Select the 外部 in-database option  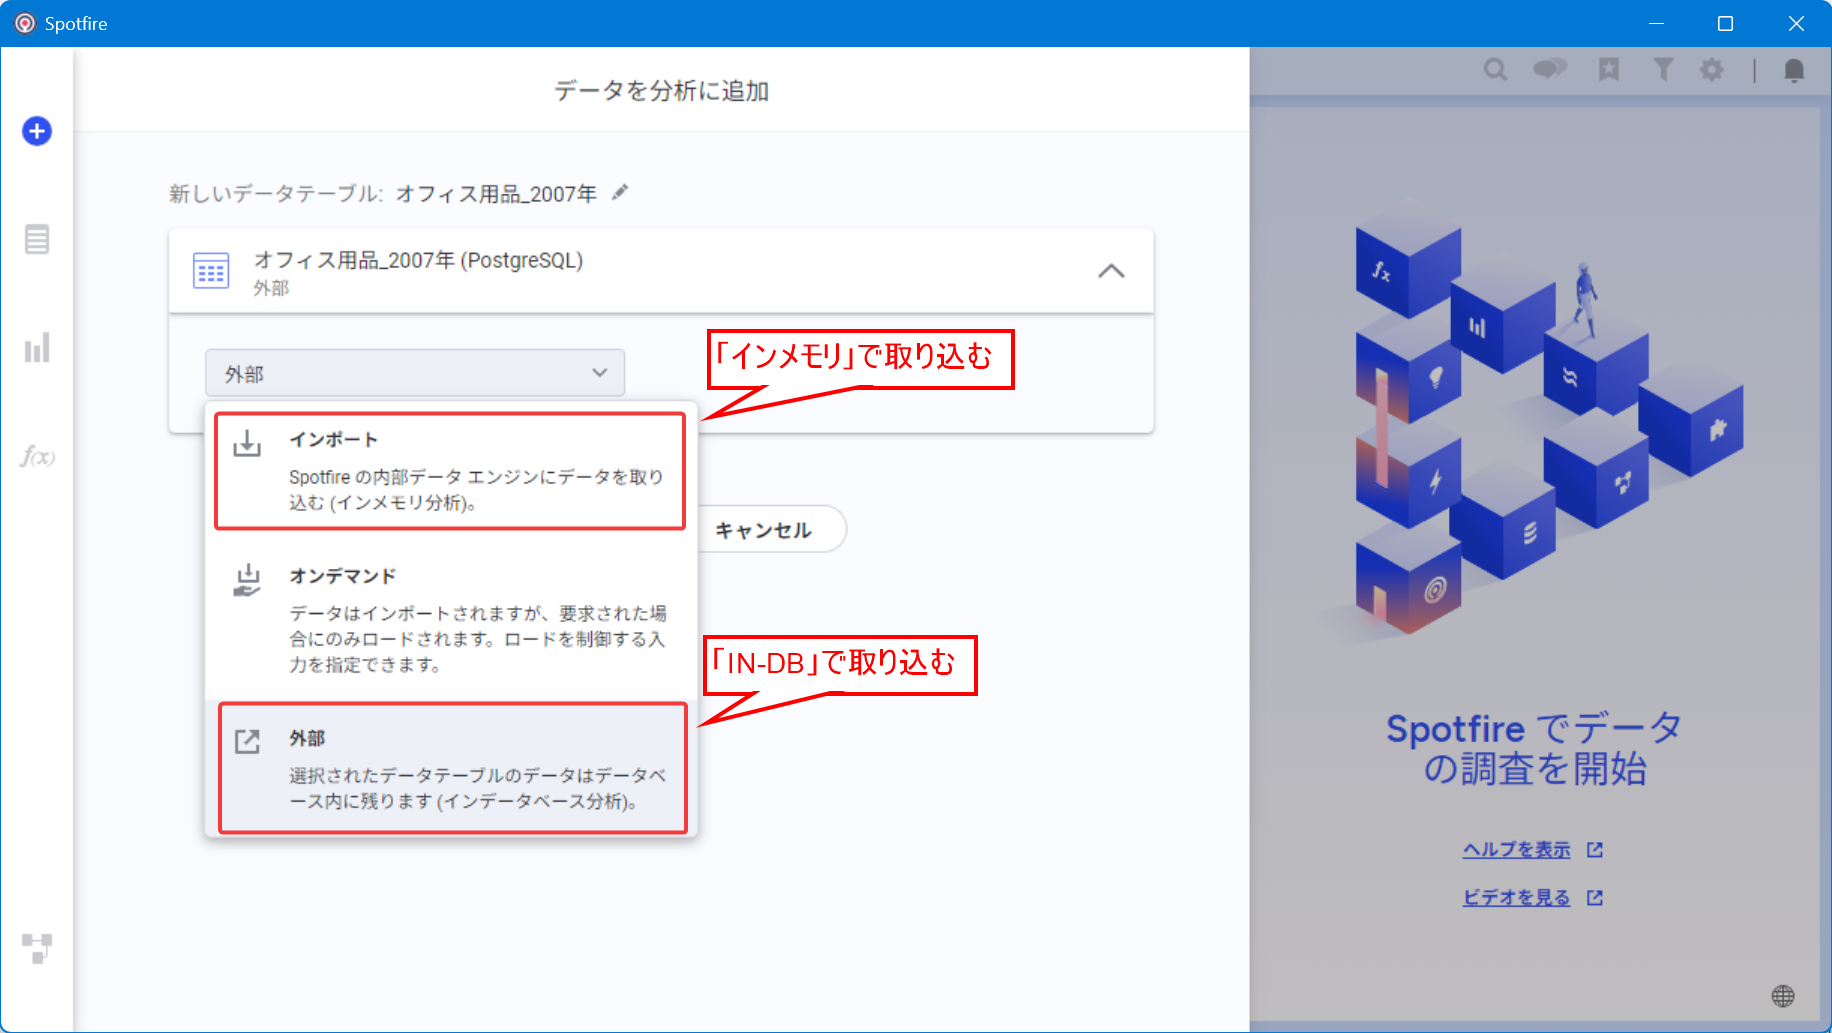pyautogui.click(x=452, y=768)
